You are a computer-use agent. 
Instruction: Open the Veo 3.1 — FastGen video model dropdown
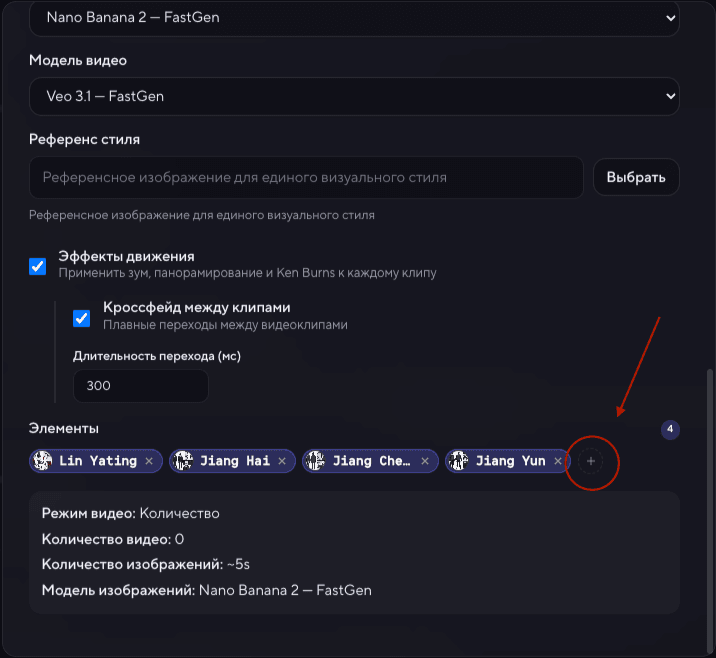tap(354, 96)
